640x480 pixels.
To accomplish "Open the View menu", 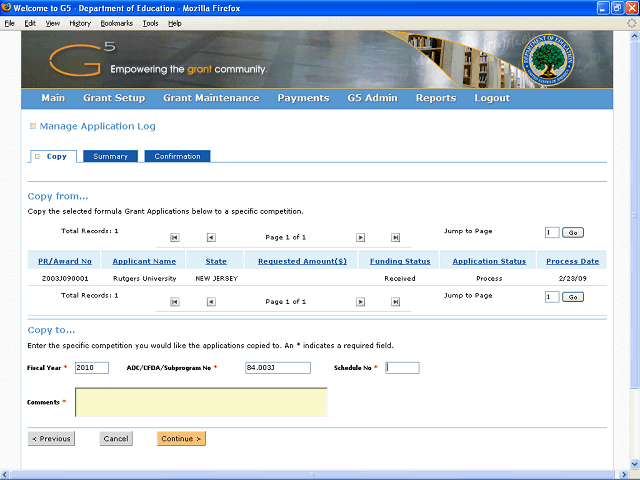I will tap(53, 23).
